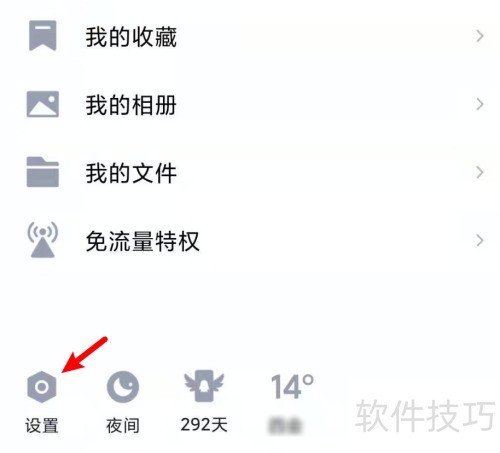Expand 免流量特权 using its right chevron
Image resolution: width=500 pixels, height=453 pixels.
point(479,240)
